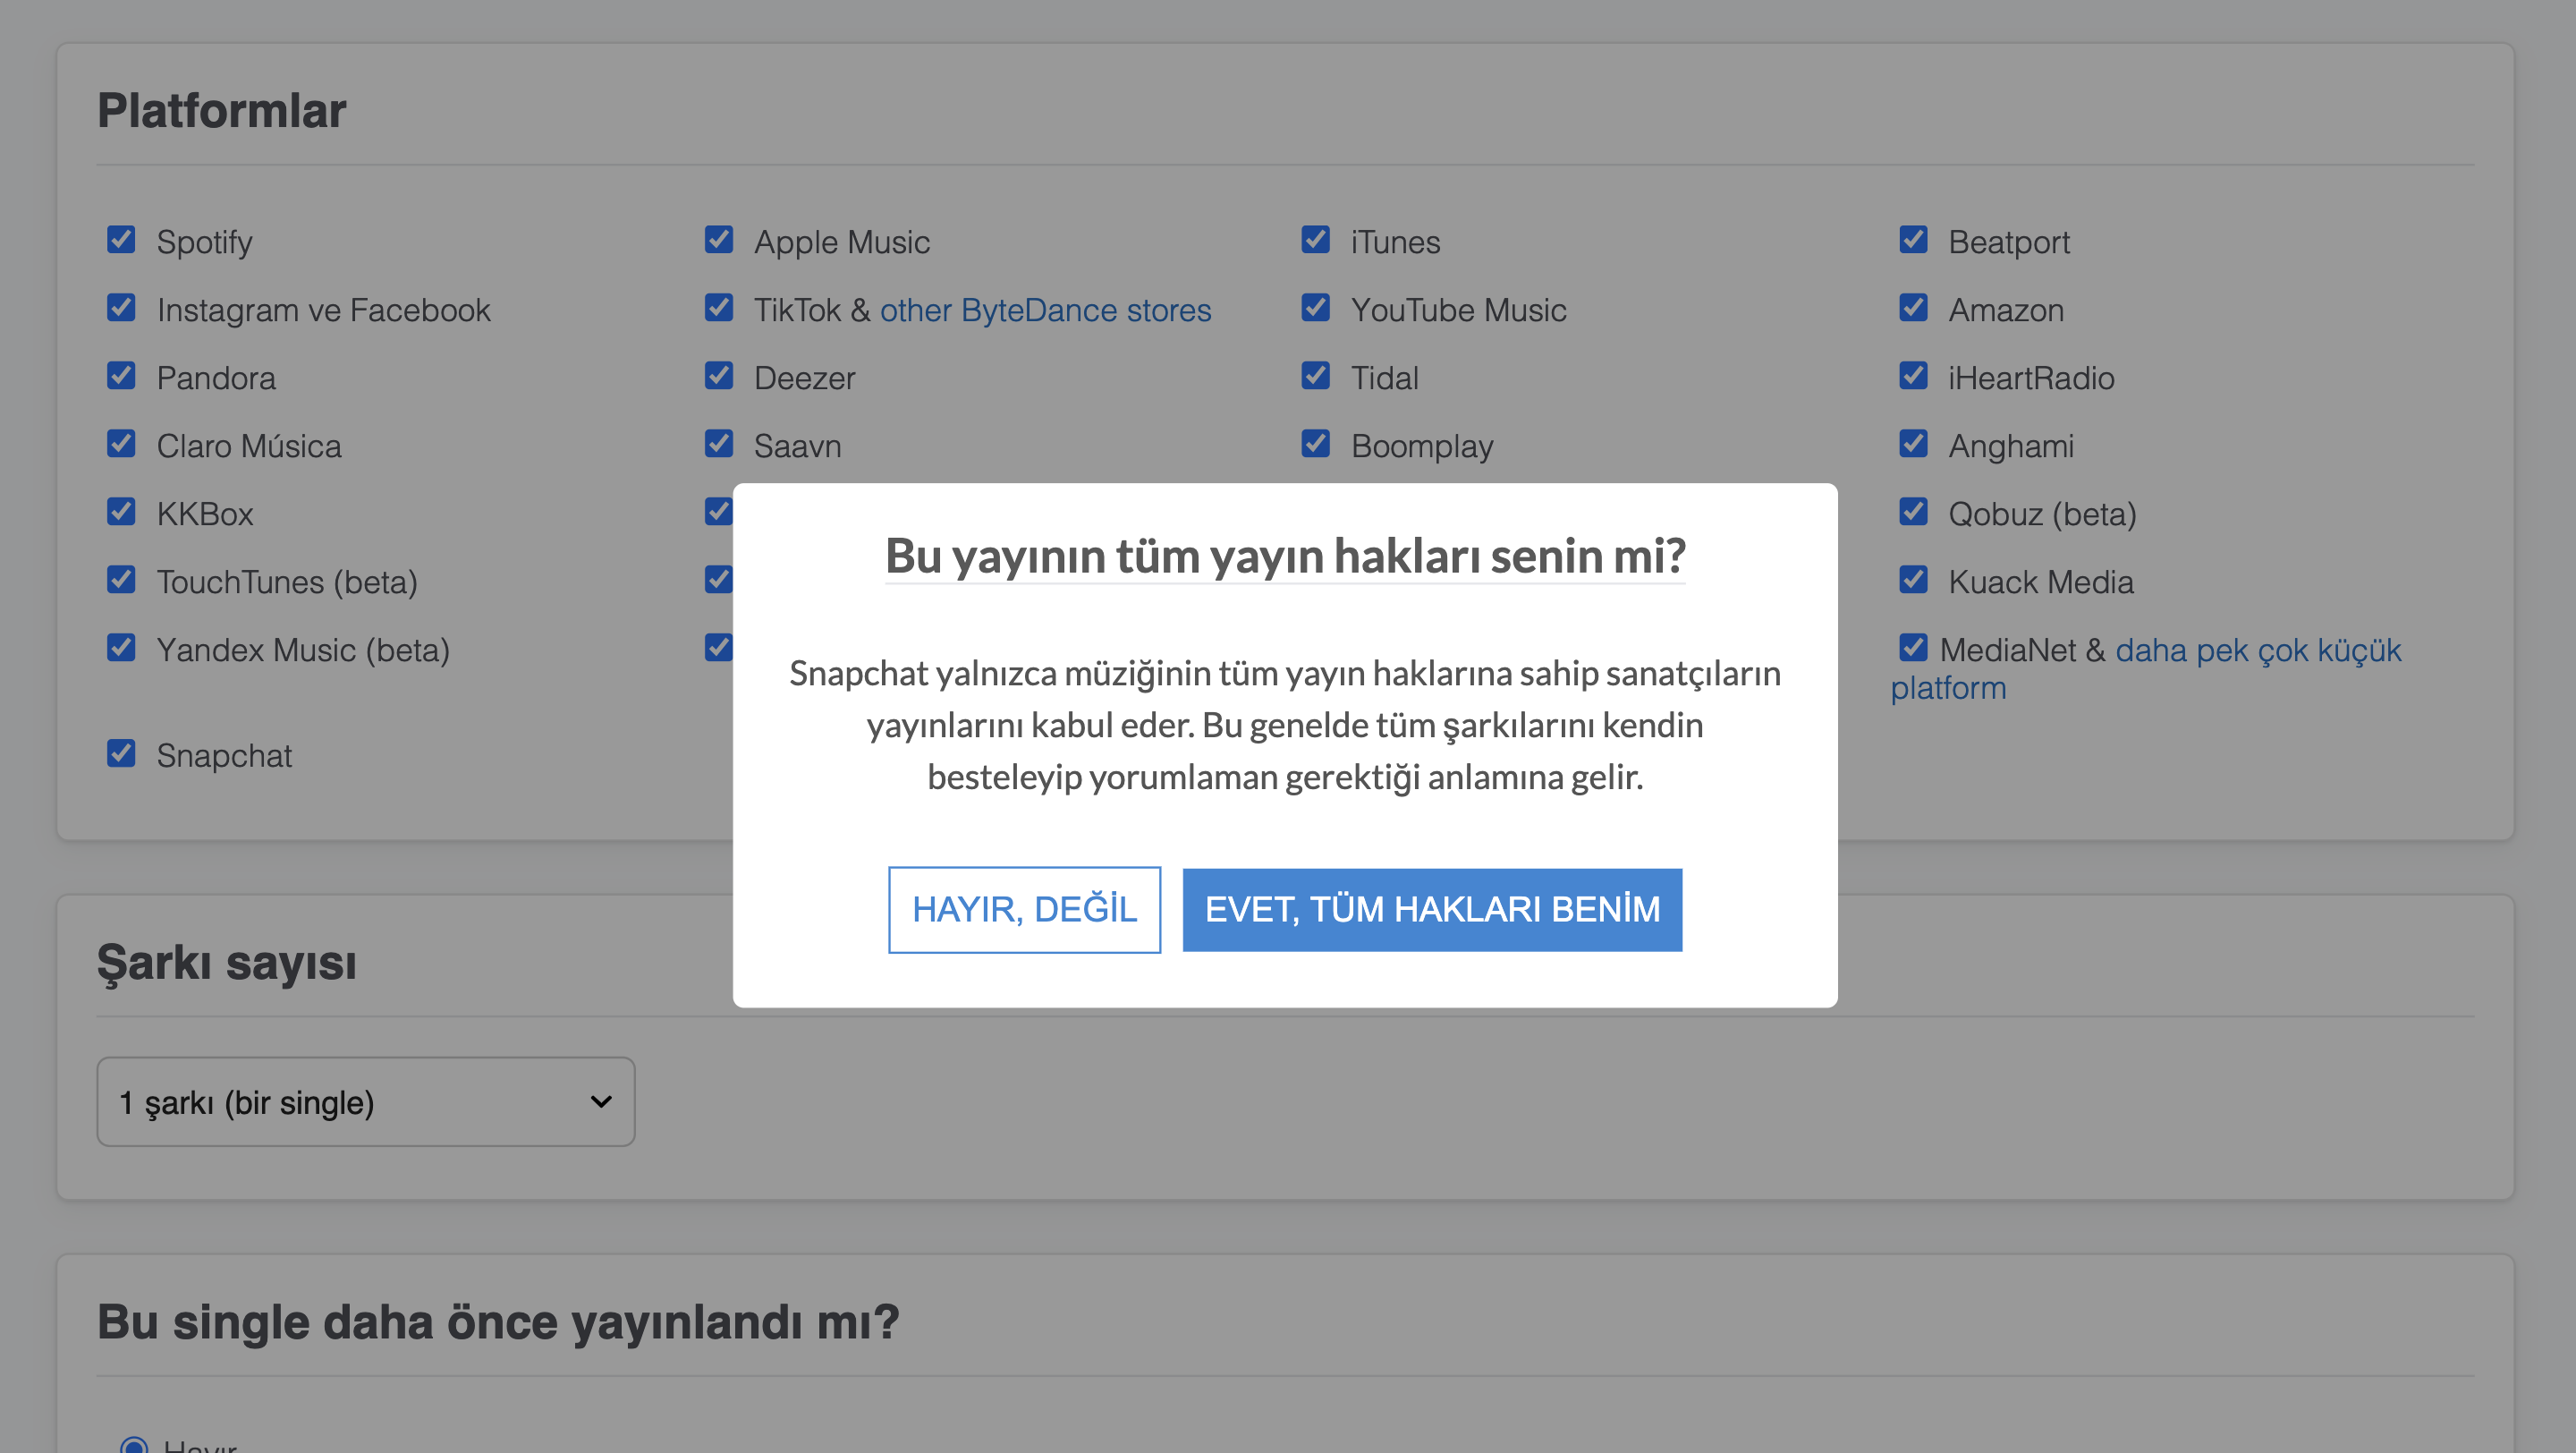Toggle the YouTube Music checkbox

pyautogui.click(x=1316, y=308)
